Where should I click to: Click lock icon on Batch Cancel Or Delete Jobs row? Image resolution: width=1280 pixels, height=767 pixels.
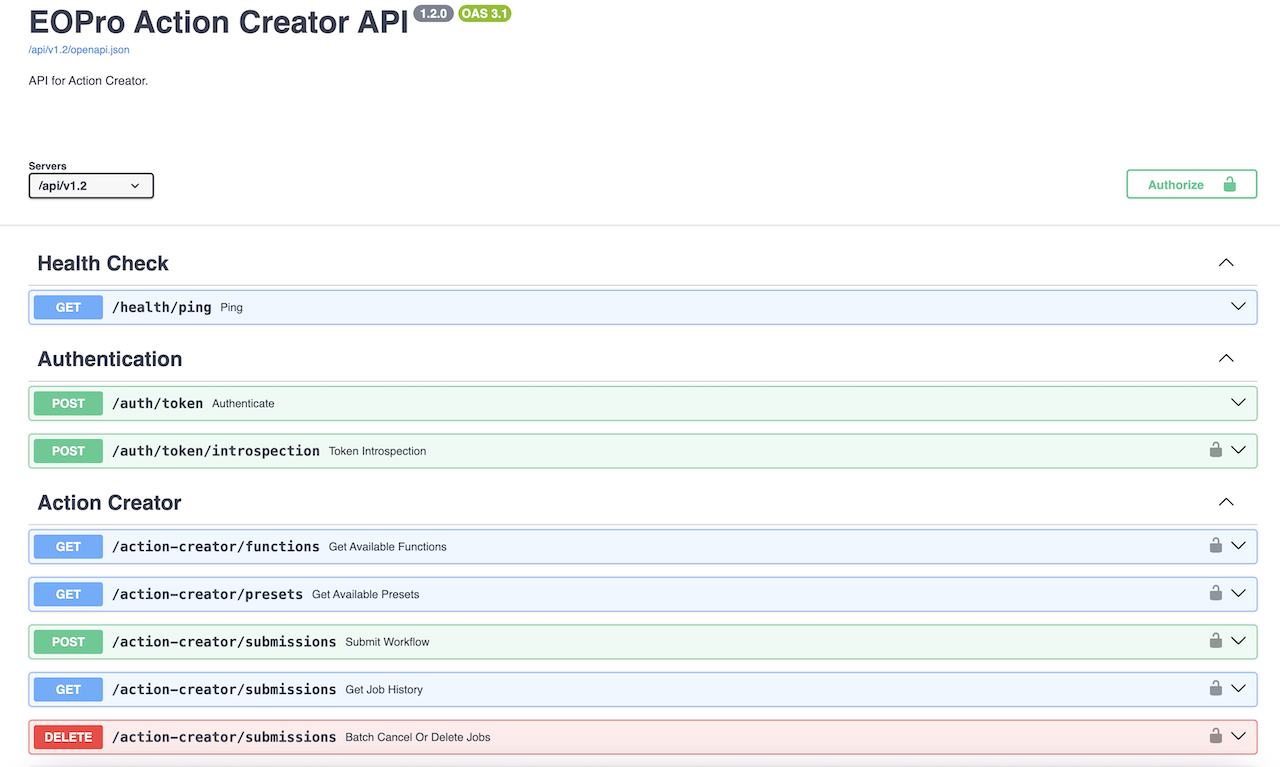1215,736
